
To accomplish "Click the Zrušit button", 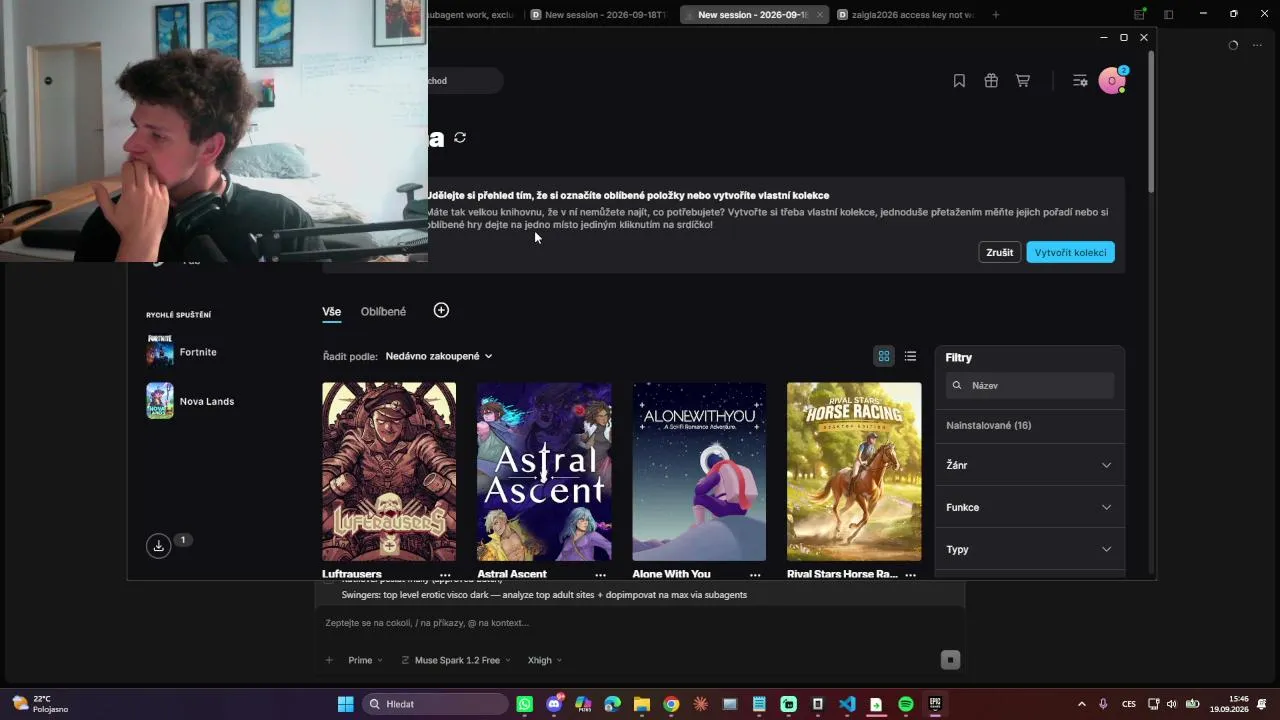I will (1000, 252).
